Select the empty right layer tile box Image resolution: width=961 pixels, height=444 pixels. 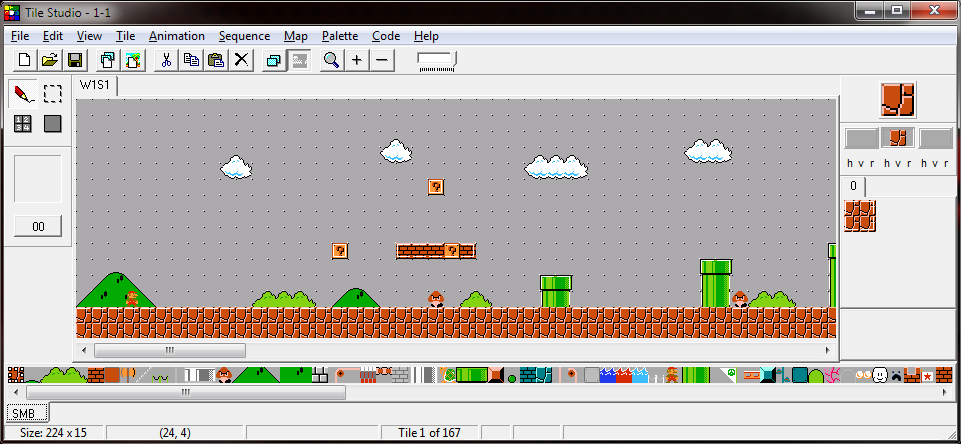click(935, 139)
